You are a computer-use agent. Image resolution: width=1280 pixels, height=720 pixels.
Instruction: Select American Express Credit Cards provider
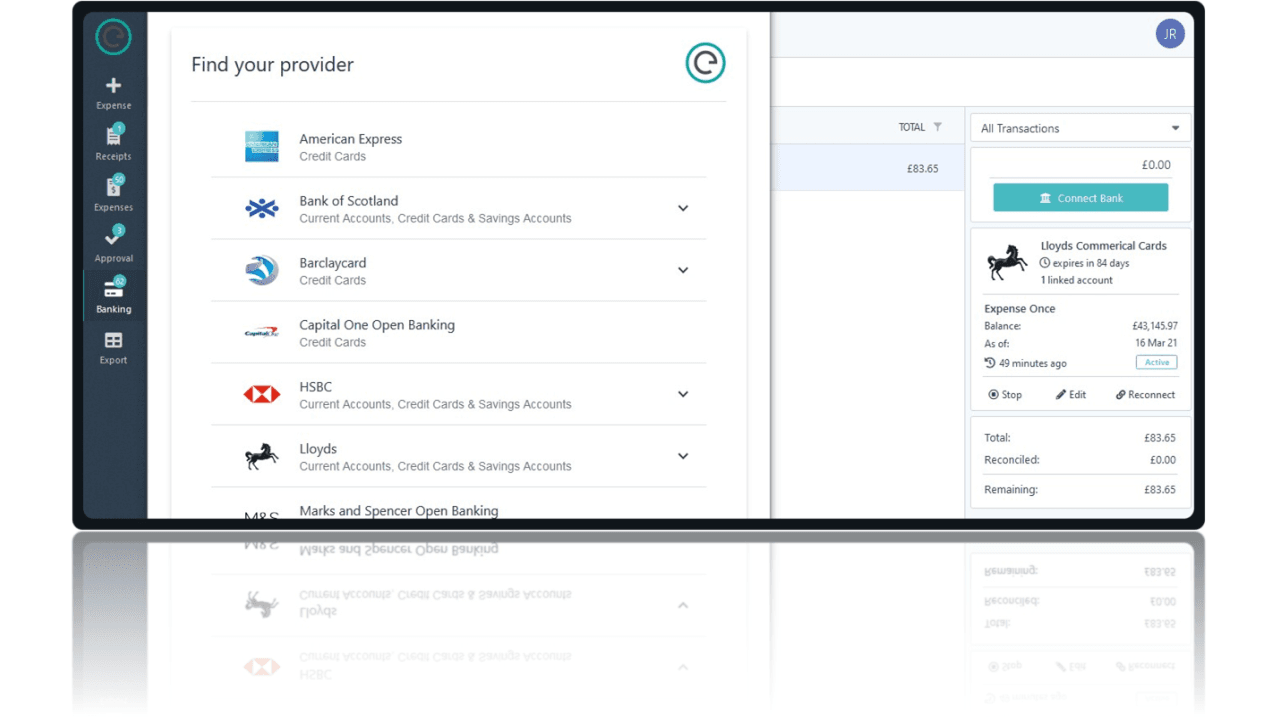click(458, 147)
